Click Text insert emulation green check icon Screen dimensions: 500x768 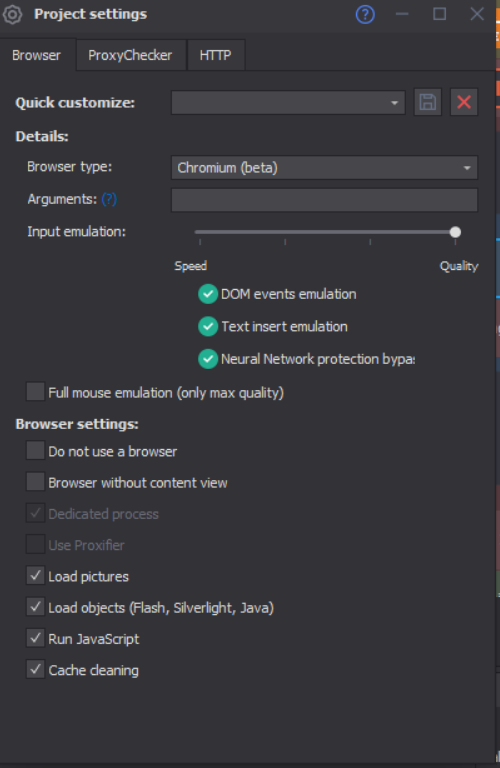[x=208, y=327]
